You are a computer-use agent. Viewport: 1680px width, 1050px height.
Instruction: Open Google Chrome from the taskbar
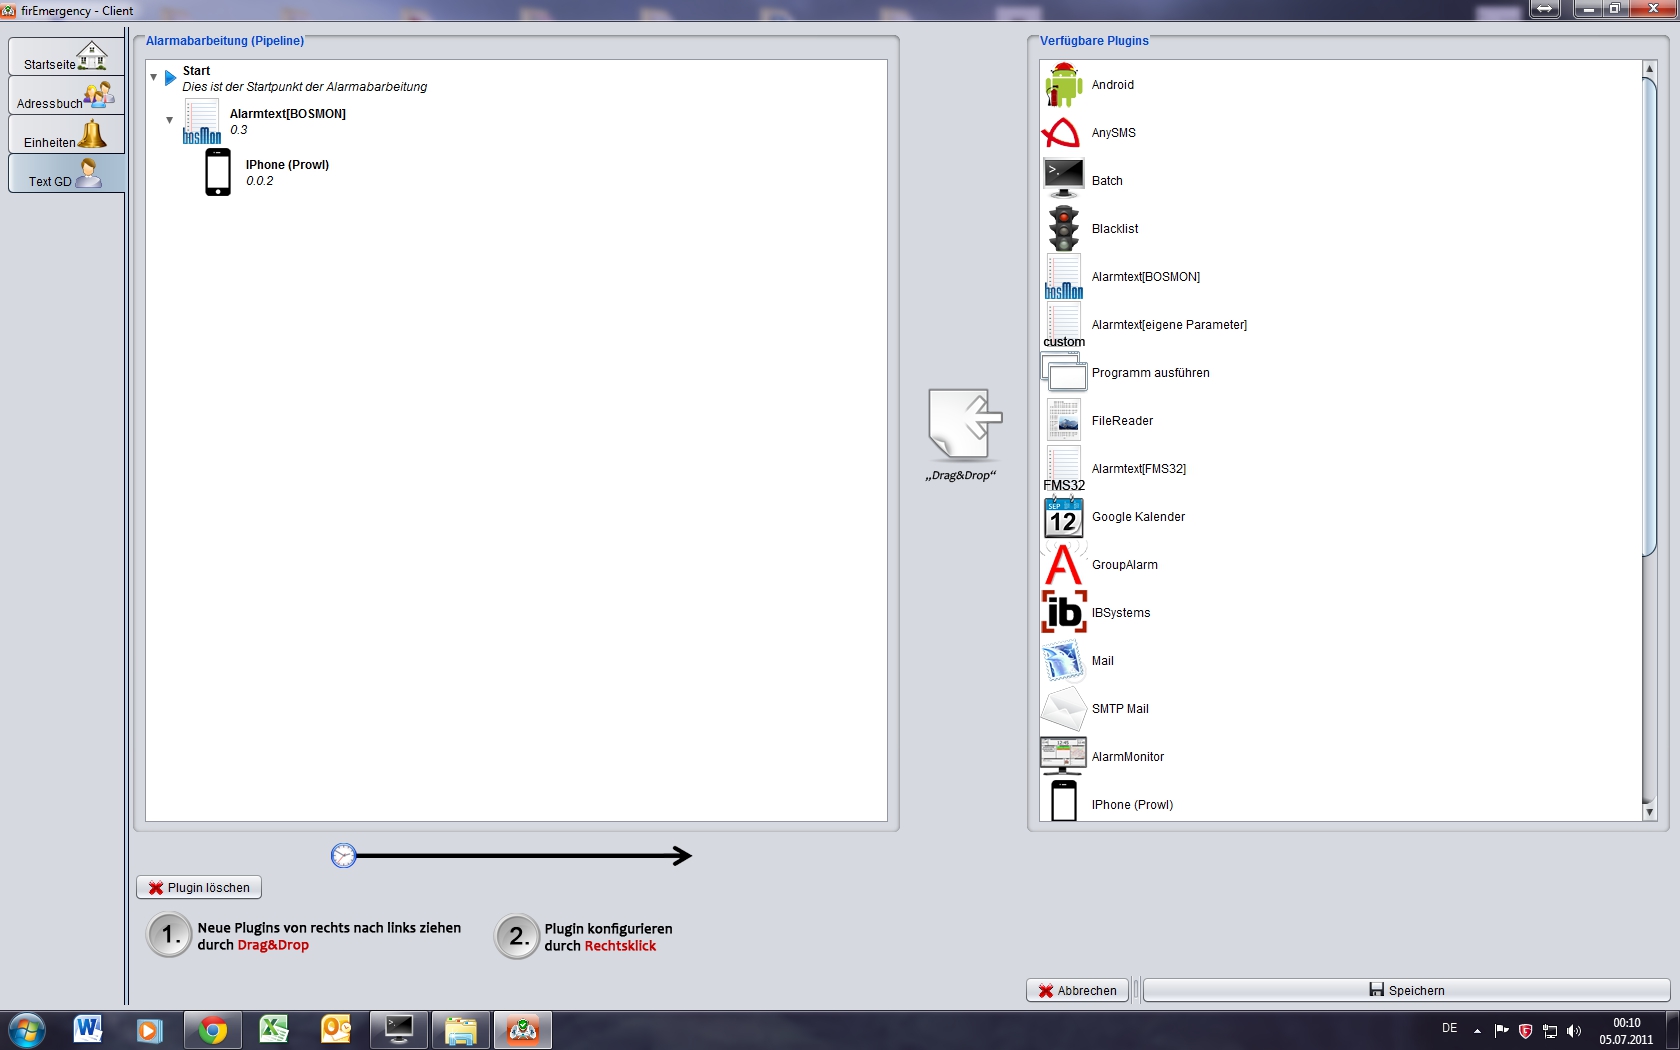click(212, 1029)
